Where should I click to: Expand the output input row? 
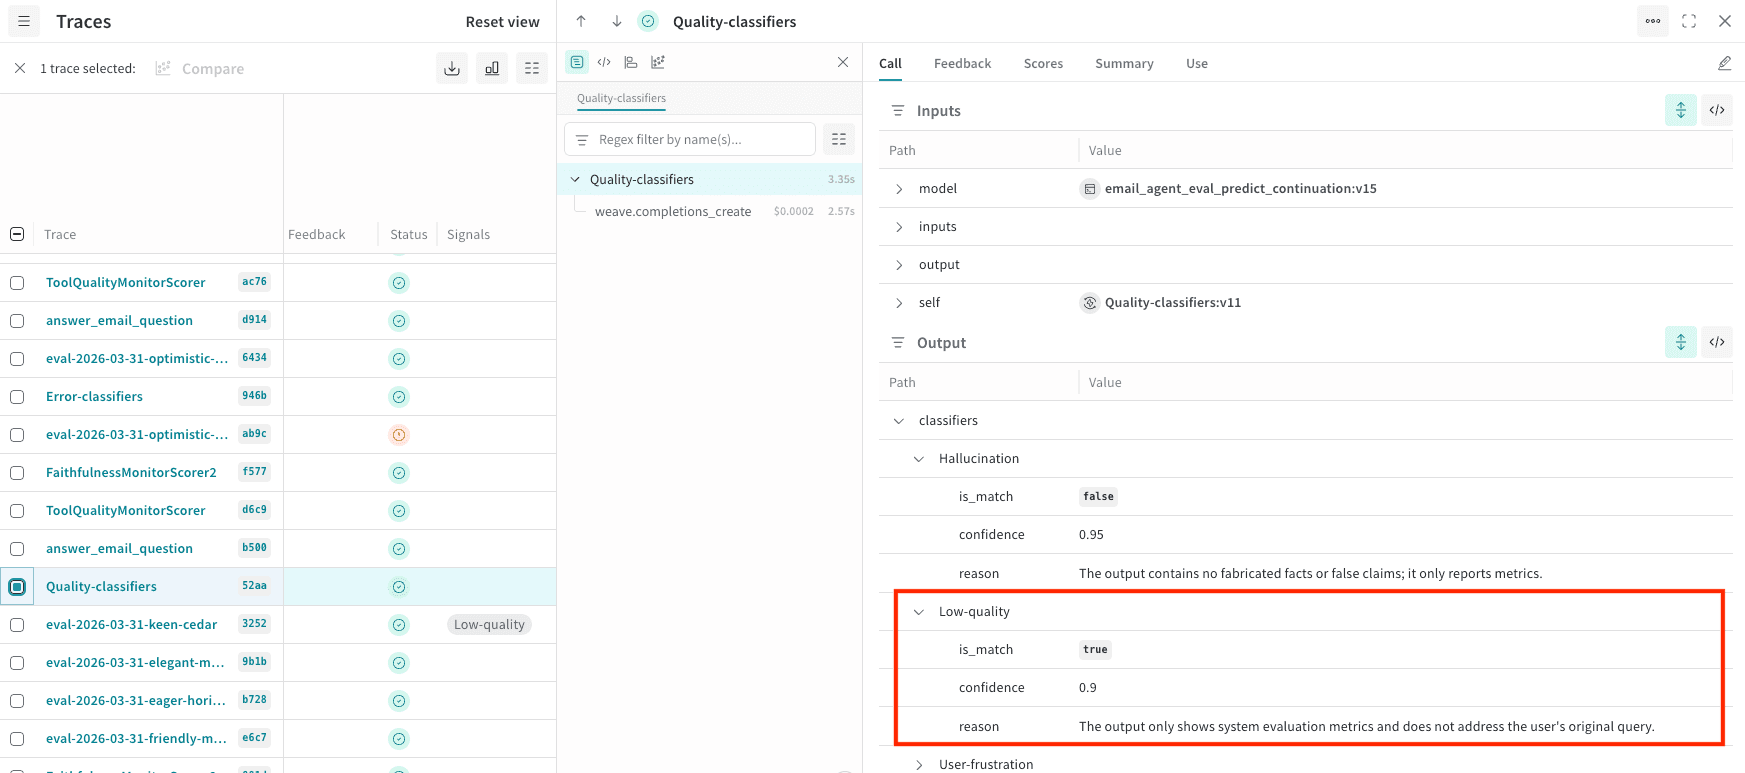point(899,264)
